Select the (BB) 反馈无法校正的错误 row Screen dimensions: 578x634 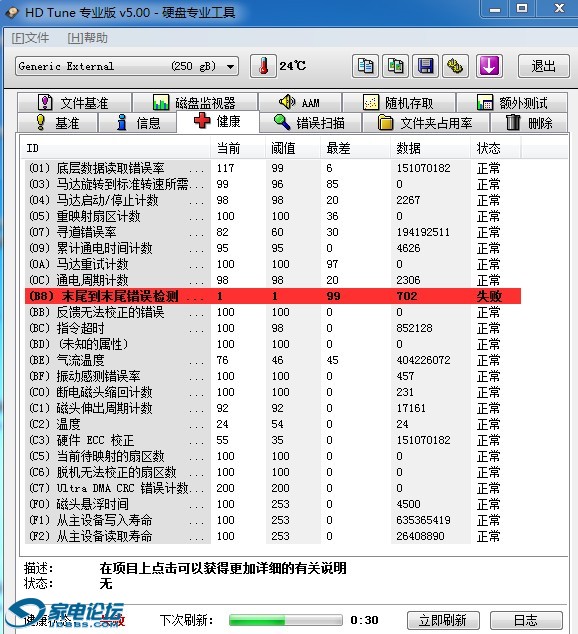coord(273,312)
